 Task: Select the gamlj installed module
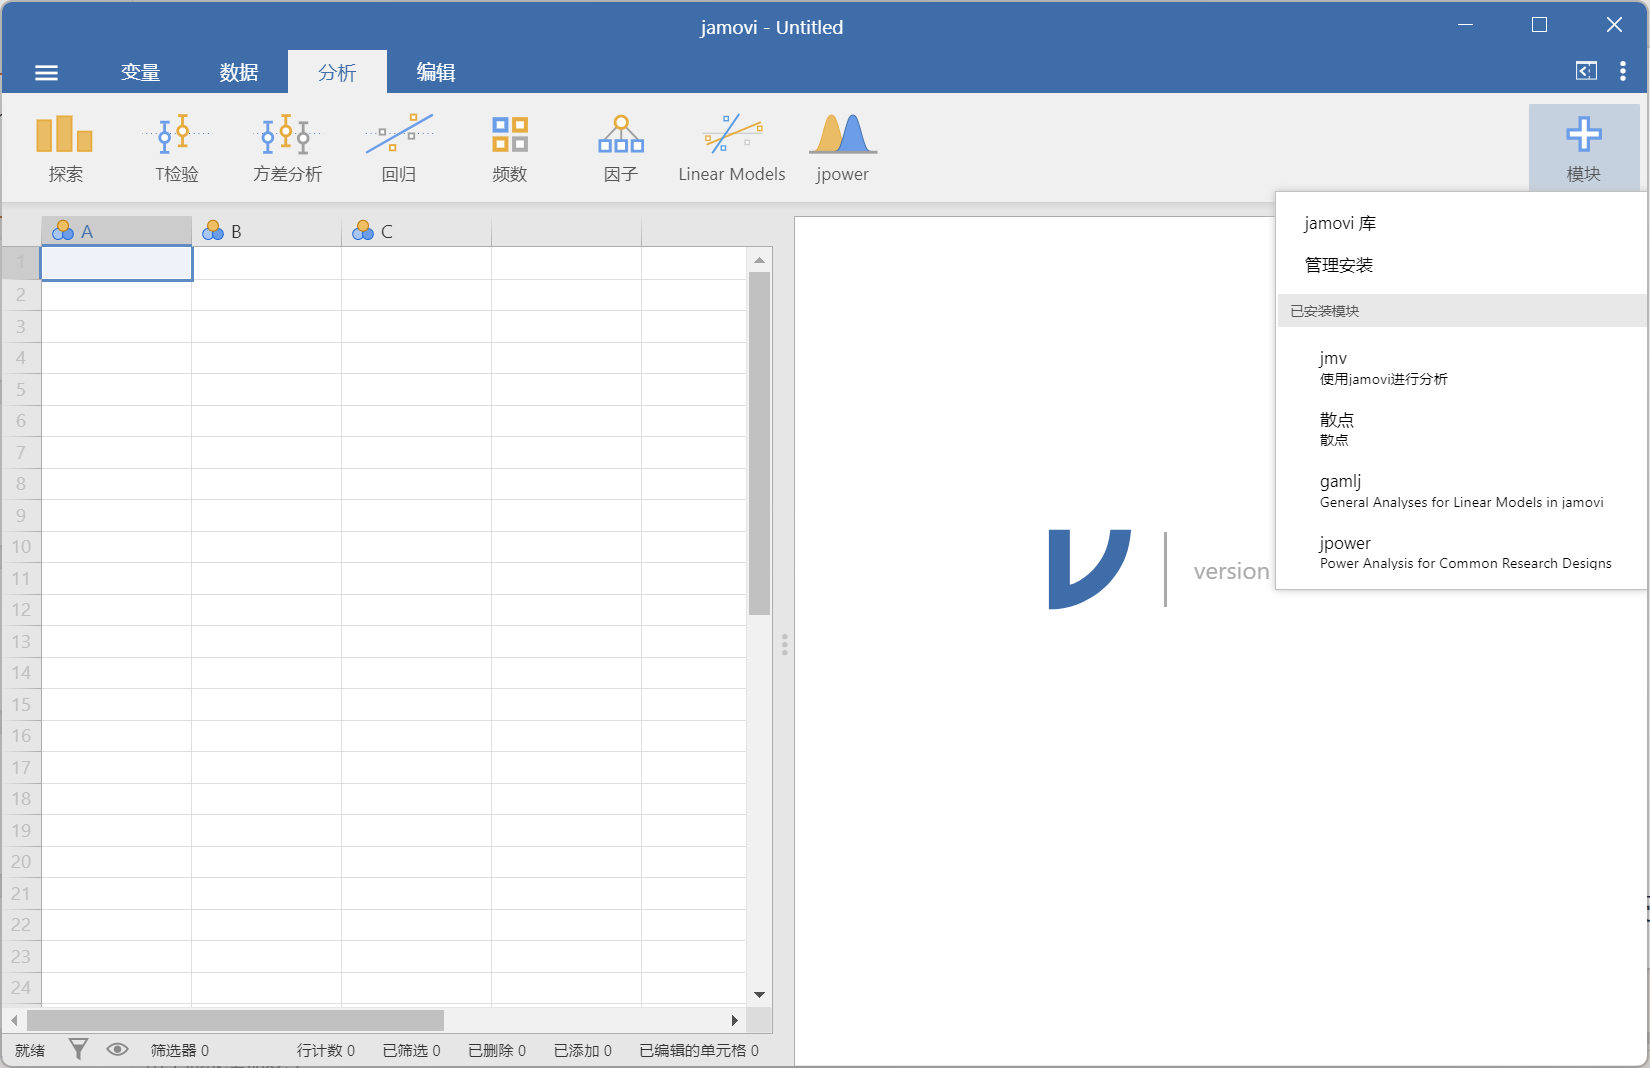point(1462,490)
